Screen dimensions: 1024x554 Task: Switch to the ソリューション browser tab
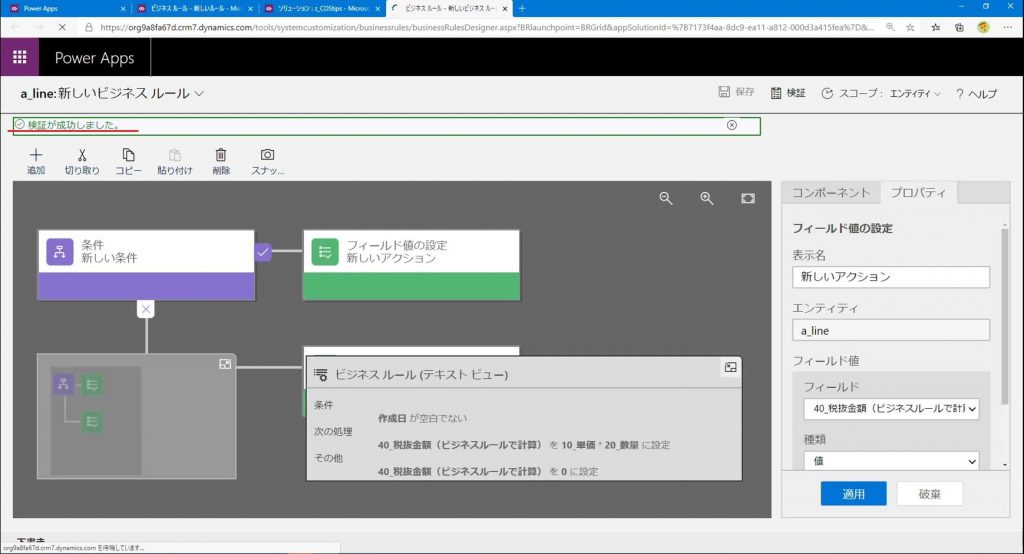tap(322, 8)
